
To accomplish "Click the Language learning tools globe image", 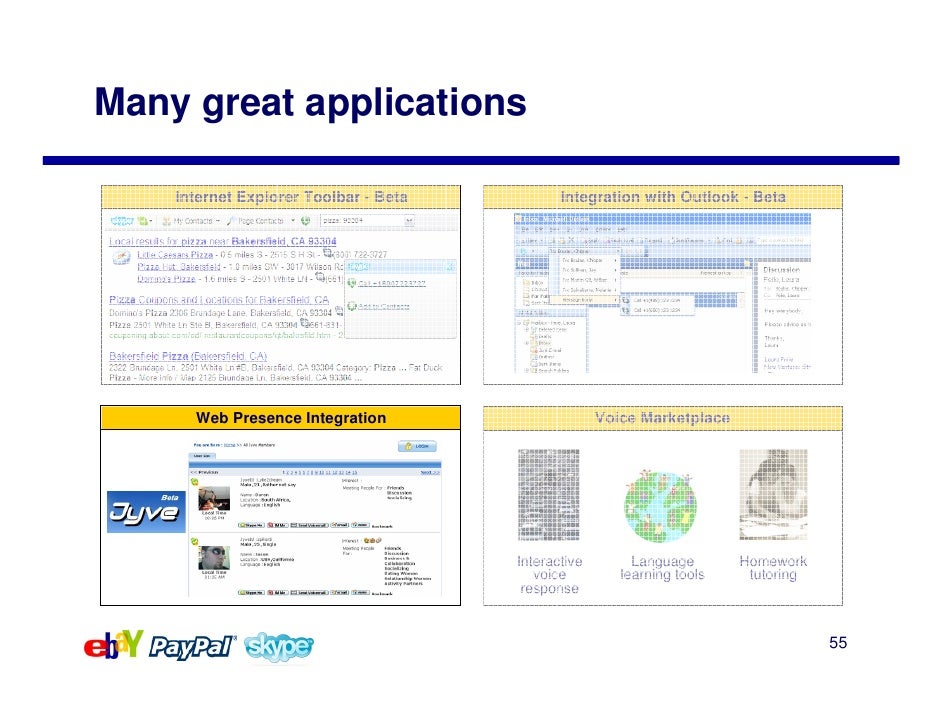I will (660, 506).
